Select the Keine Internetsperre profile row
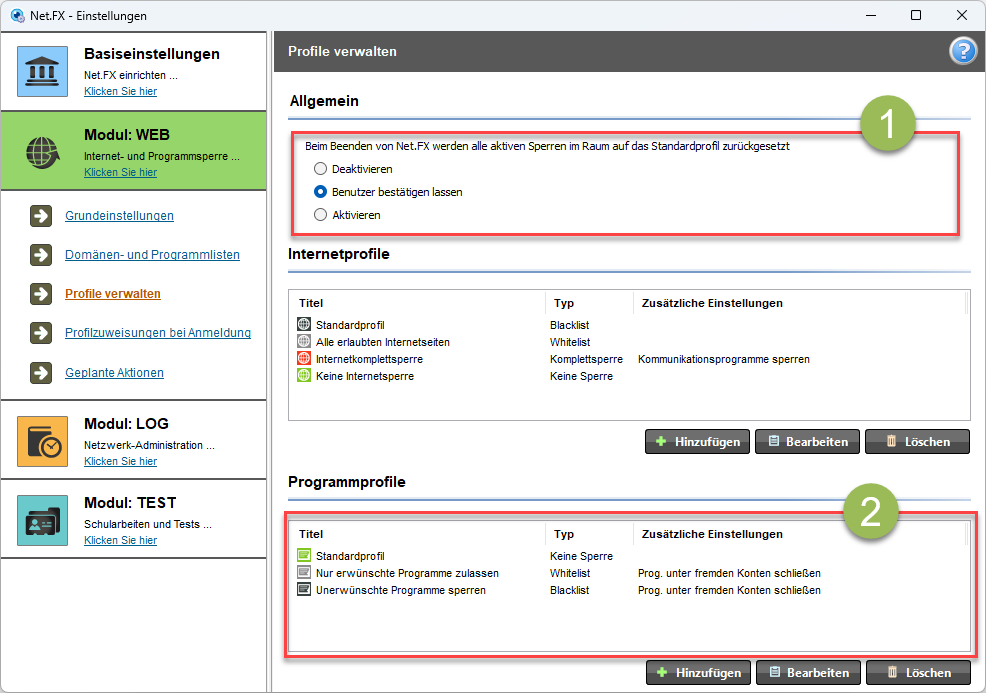 click(629, 376)
